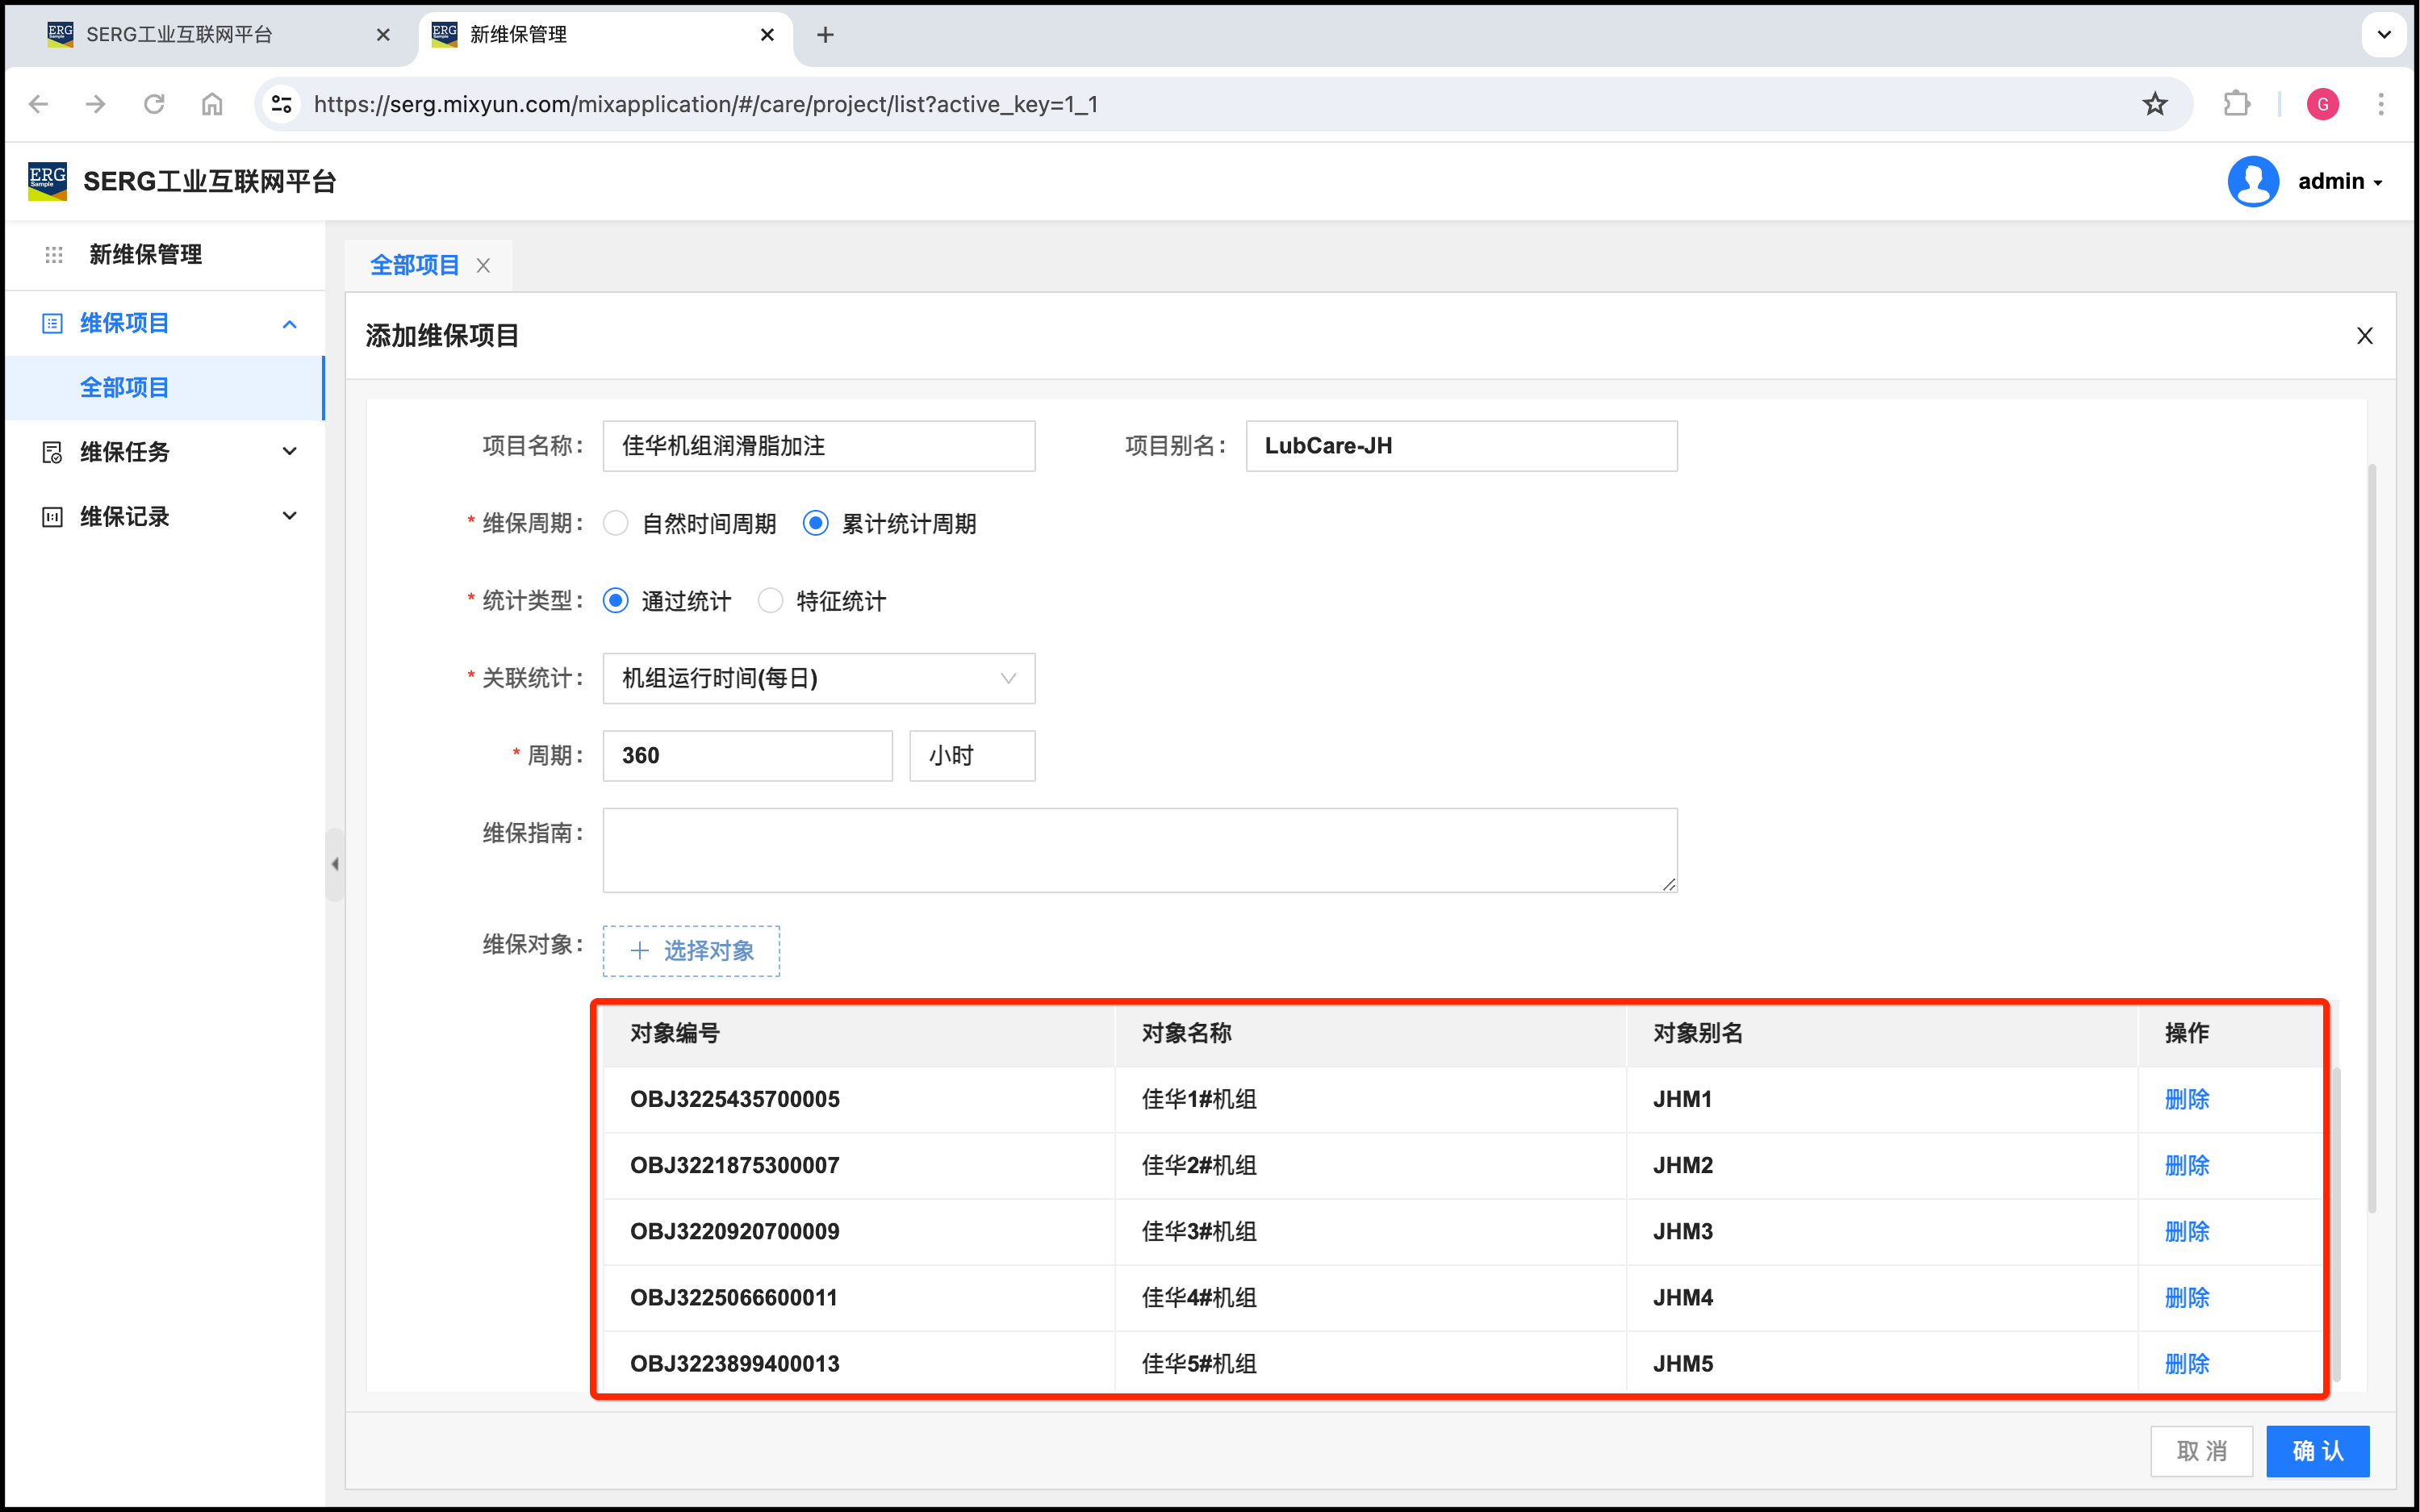Open the browser extensions puzzle icon
Viewport: 2420px width, 1512px height.
click(2236, 104)
